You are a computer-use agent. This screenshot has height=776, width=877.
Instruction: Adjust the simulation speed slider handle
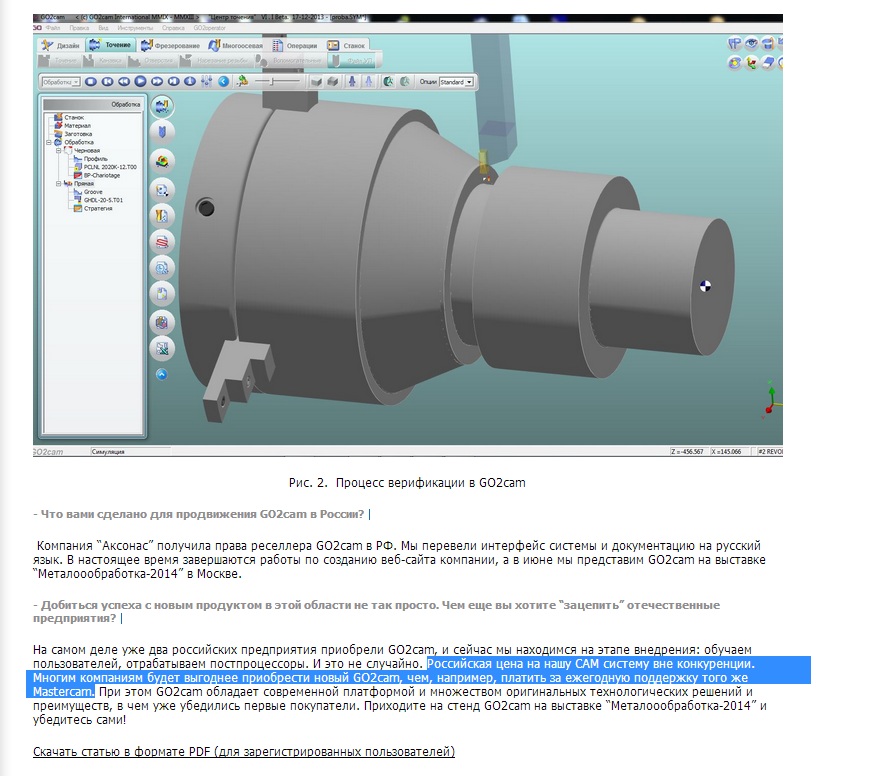click(272, 82)
